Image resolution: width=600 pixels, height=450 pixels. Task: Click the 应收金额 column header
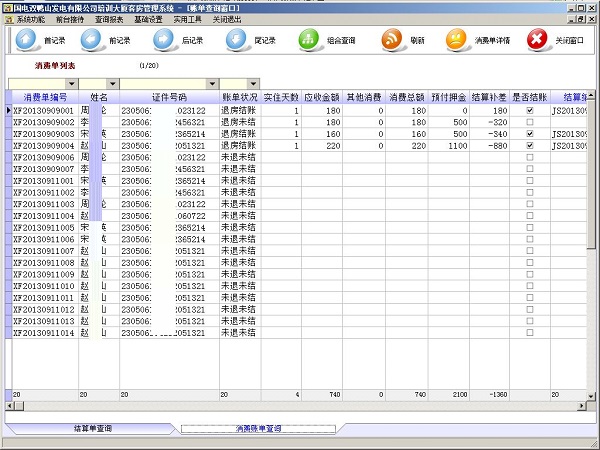(x=322, y=97)
